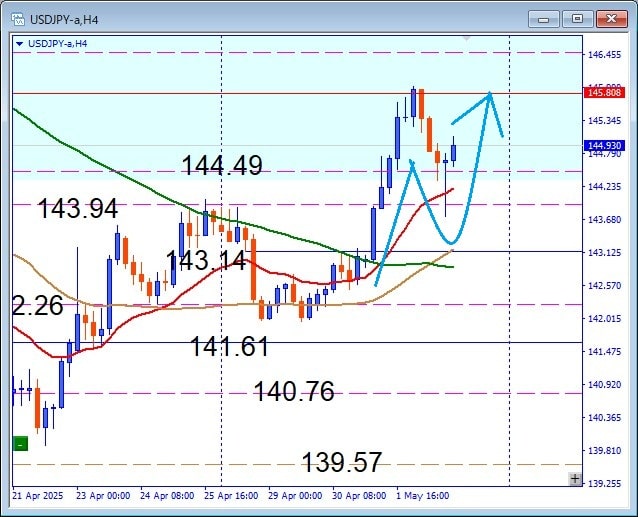
Task: Click the 141.475 price scale value
Action: click(x=605, y=351)
